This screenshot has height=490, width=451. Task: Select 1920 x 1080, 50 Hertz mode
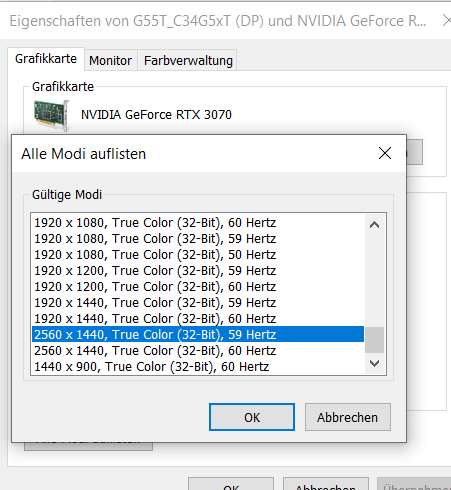pos(198,255)
